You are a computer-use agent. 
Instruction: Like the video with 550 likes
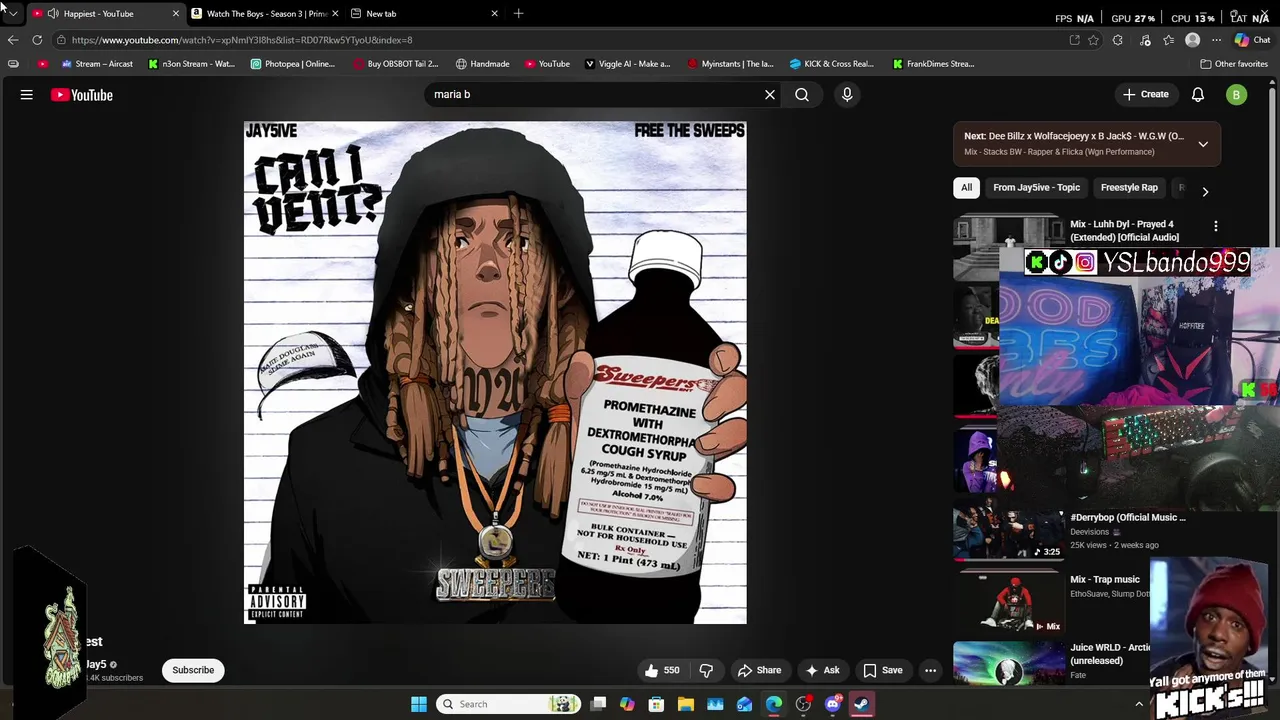pyautogui.click(x=662, y=670)
